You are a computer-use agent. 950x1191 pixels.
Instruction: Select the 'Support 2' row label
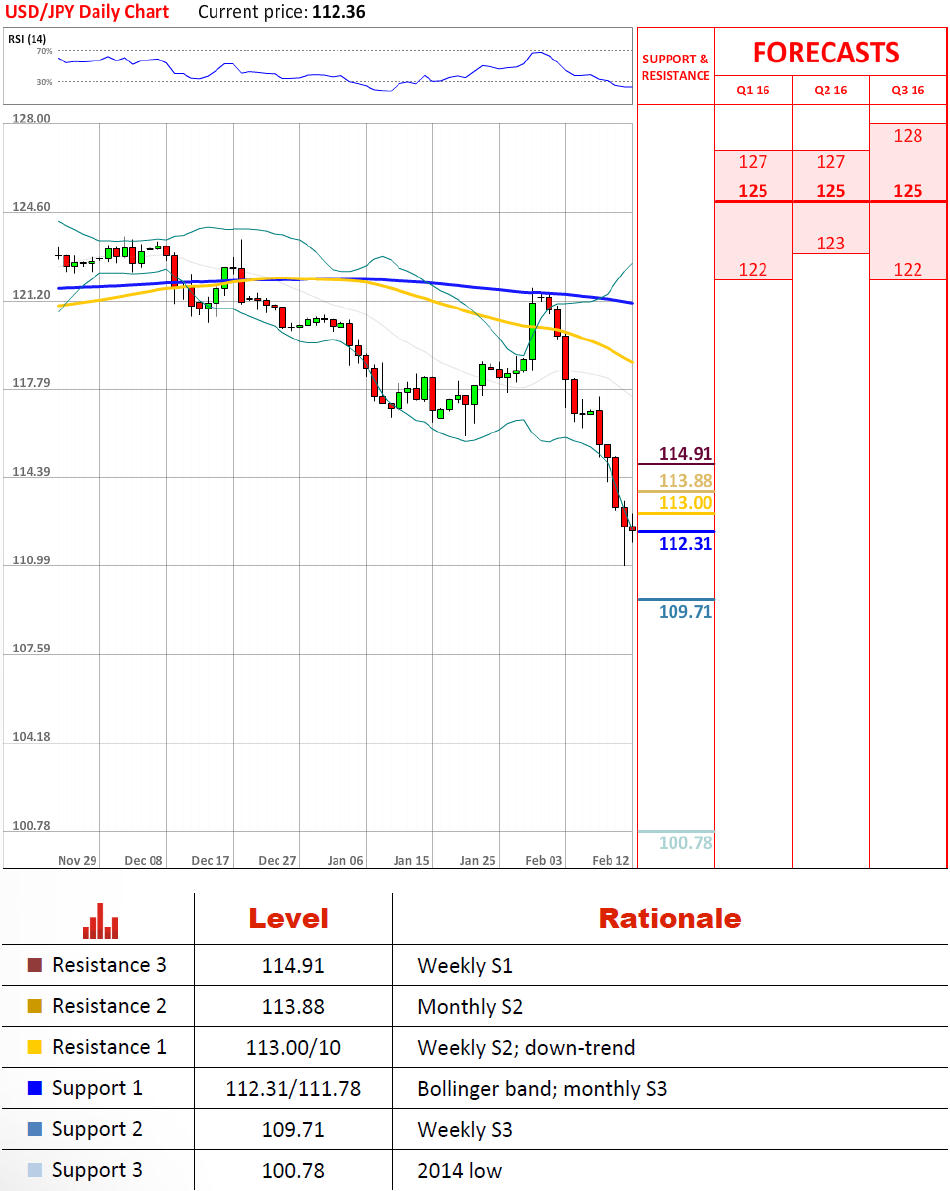[97, 1129]
